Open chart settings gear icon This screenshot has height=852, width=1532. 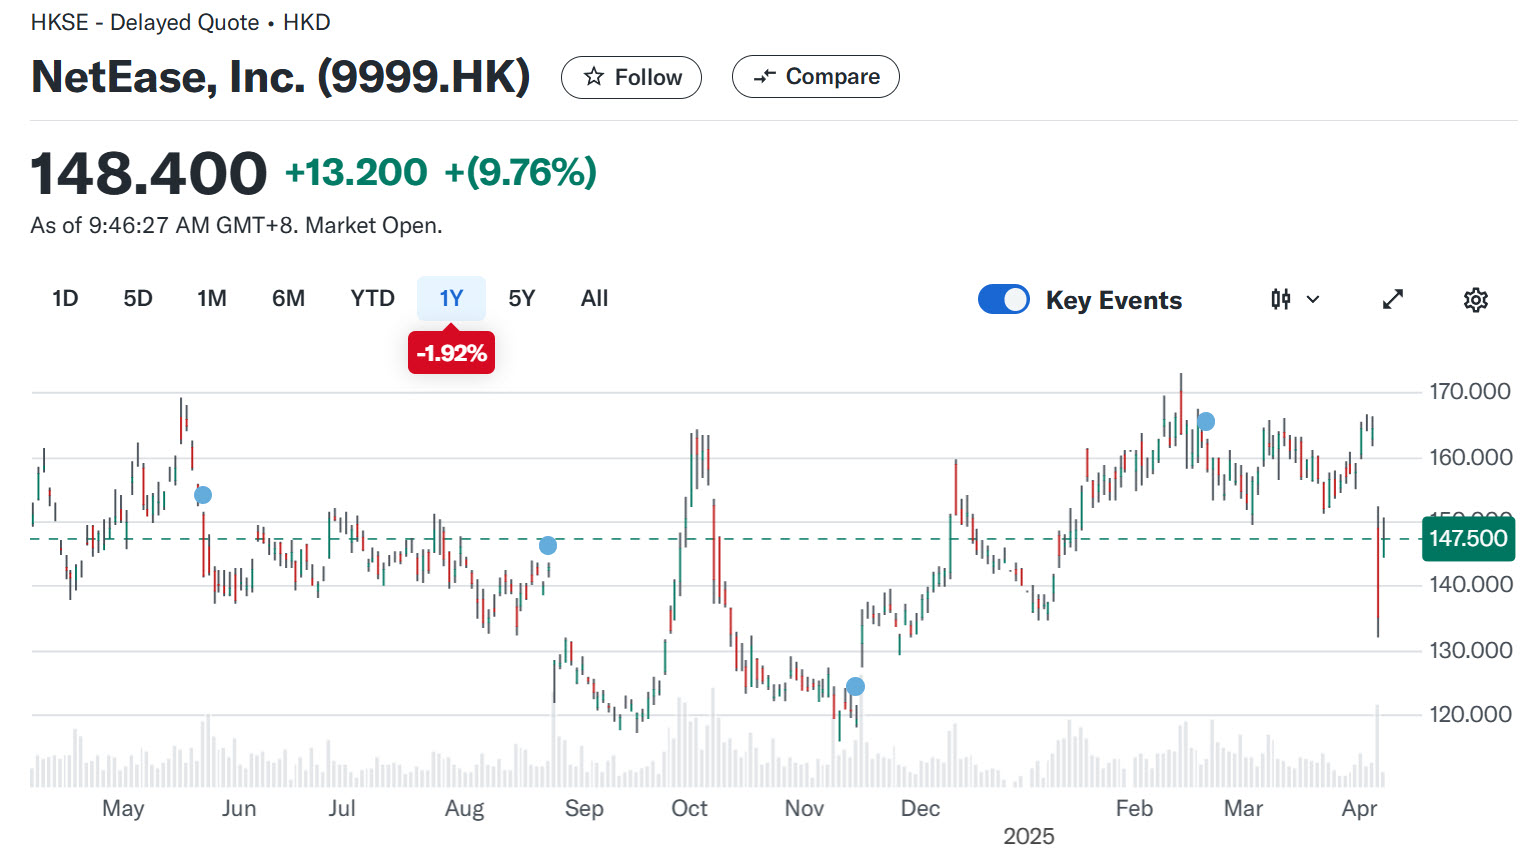coord(1476,300)
